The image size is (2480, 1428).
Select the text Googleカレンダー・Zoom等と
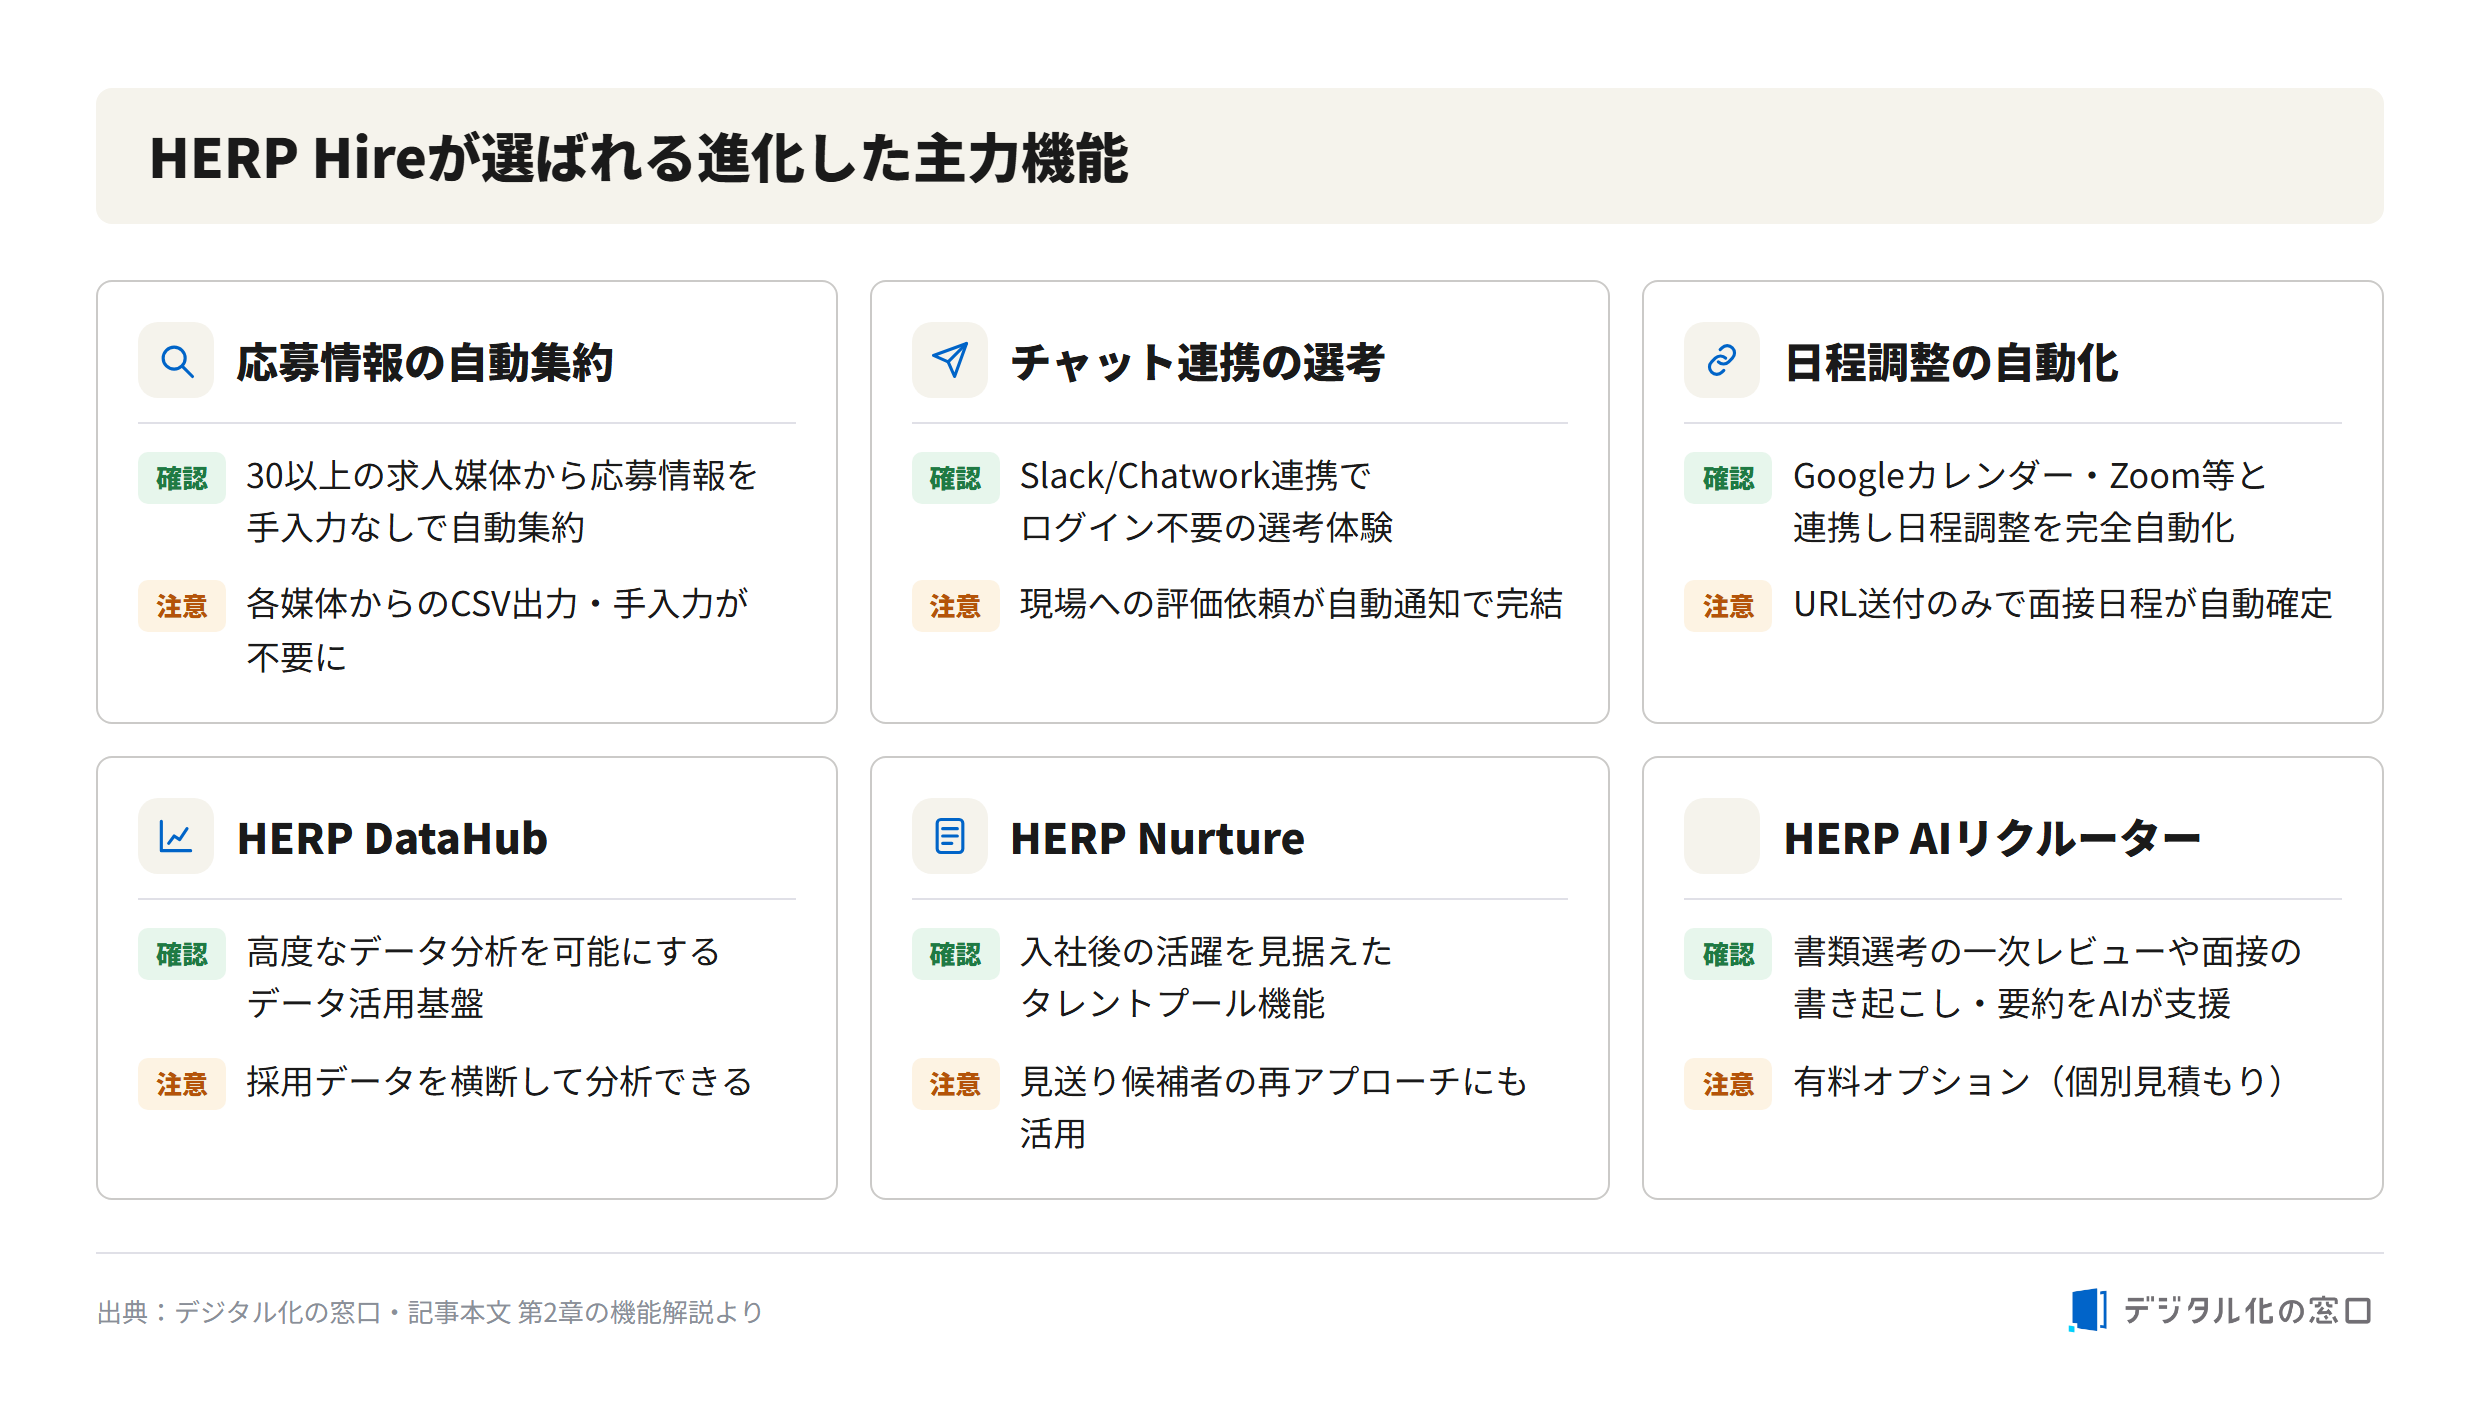[2029, 476]
